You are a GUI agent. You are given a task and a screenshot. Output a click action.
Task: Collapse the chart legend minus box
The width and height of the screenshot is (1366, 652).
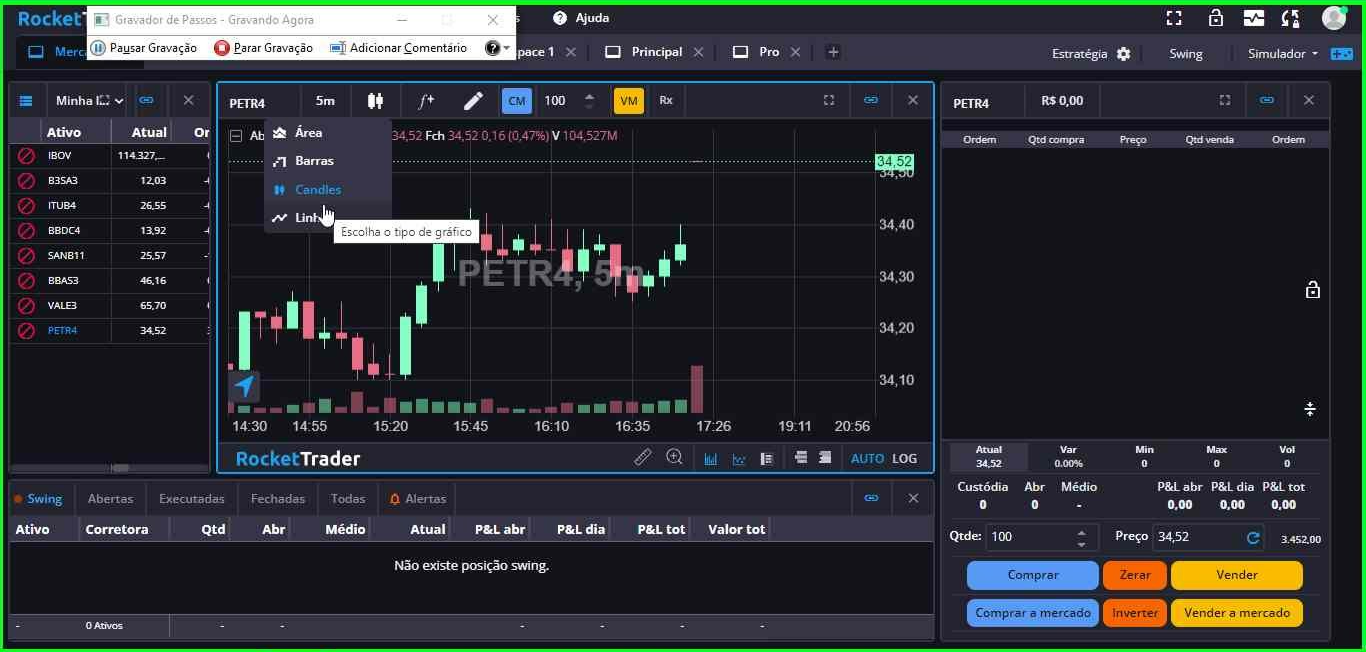(x=236, y=136)
